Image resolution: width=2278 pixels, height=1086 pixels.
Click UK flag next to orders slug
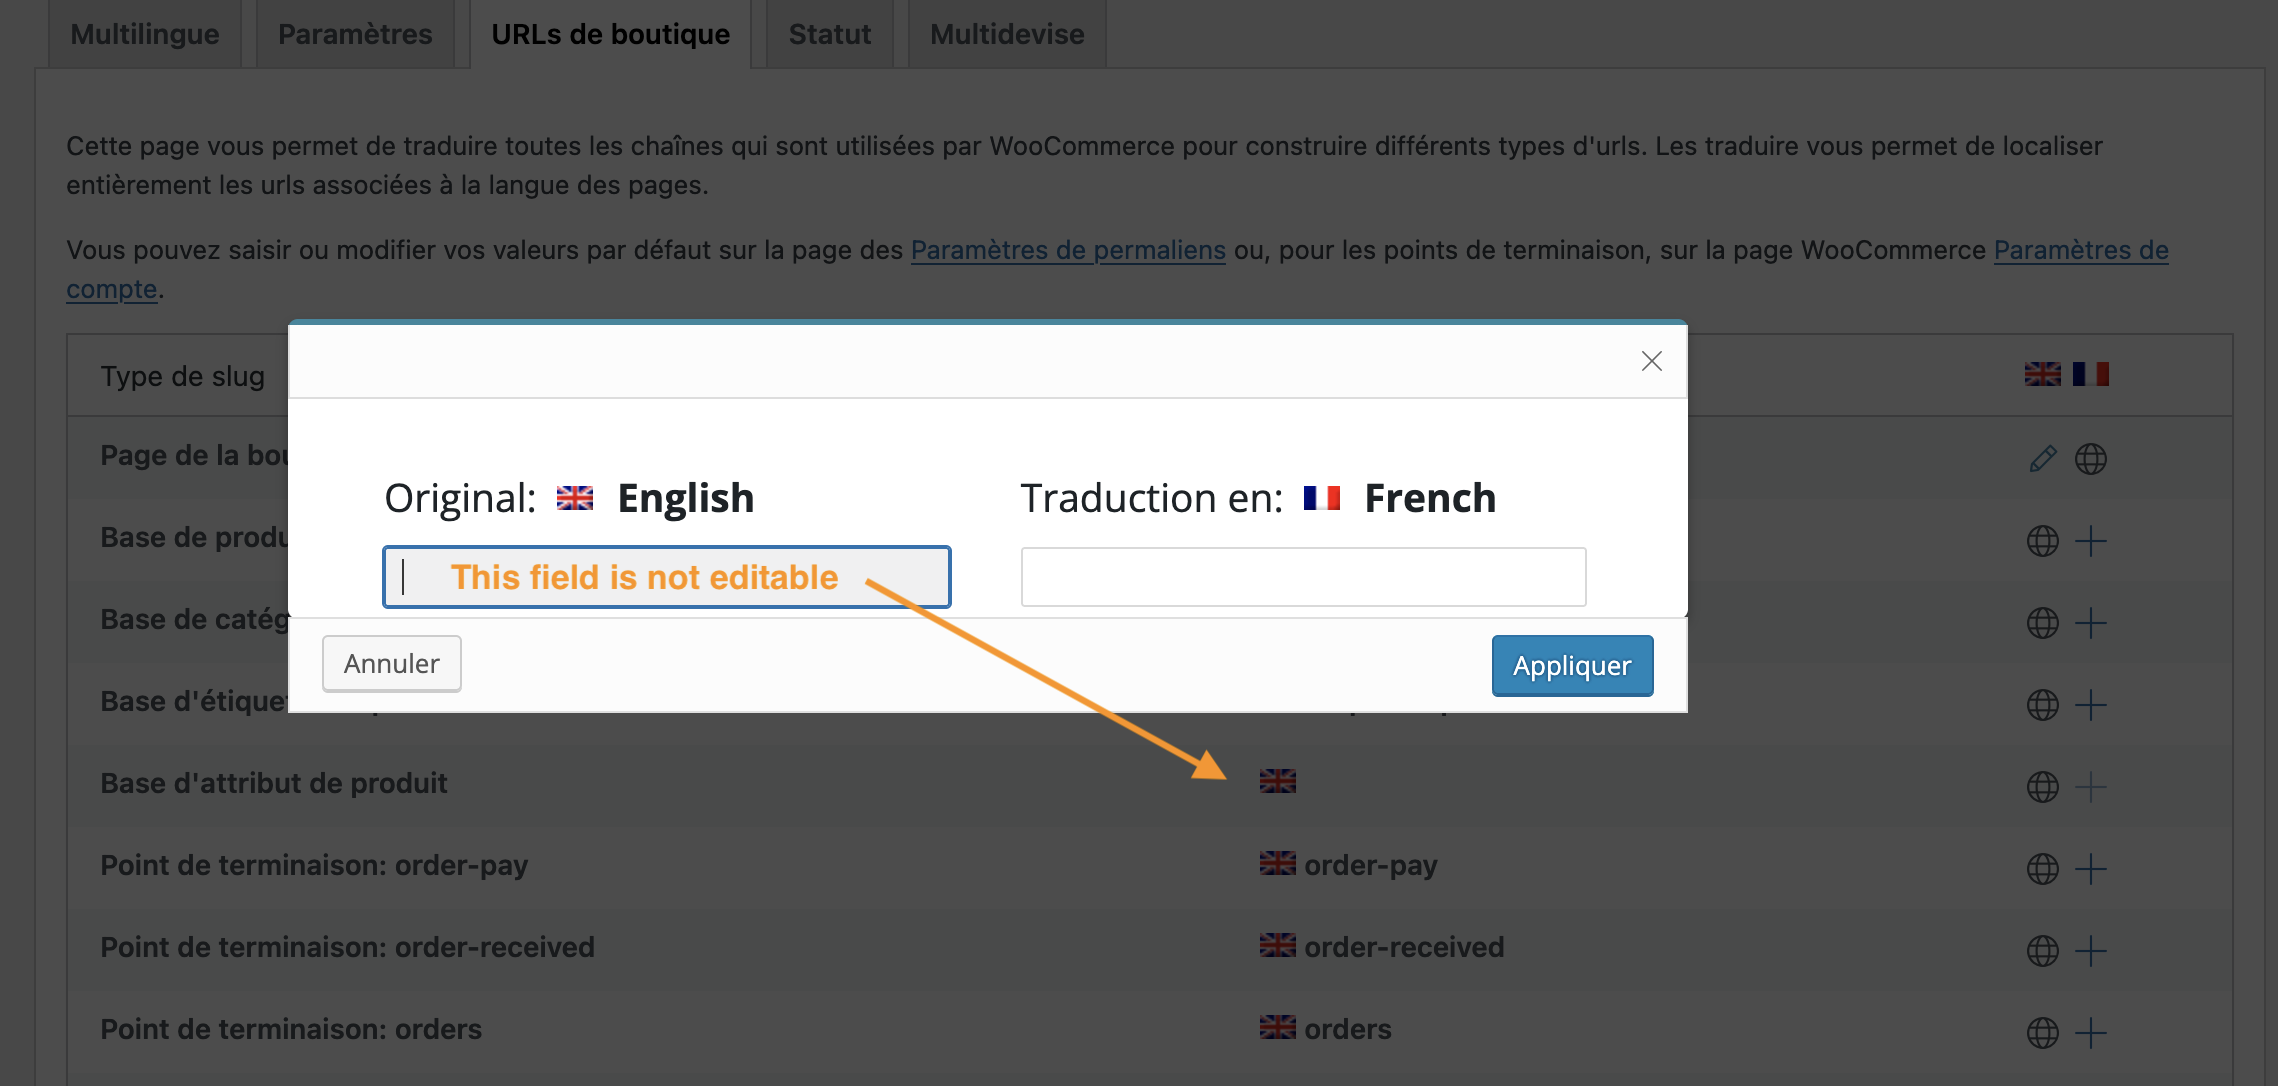pyautogui.click(x=1277, y=1027)
